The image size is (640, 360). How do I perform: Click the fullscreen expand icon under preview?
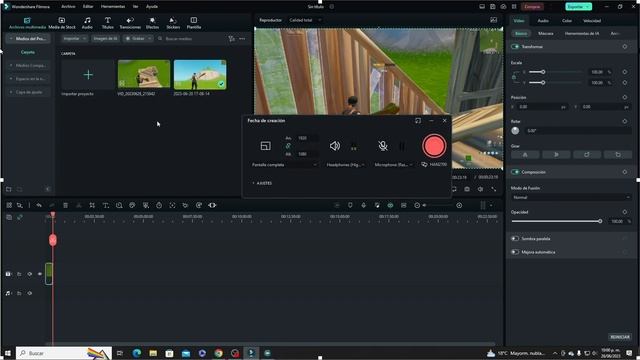(x=493, y=189)
